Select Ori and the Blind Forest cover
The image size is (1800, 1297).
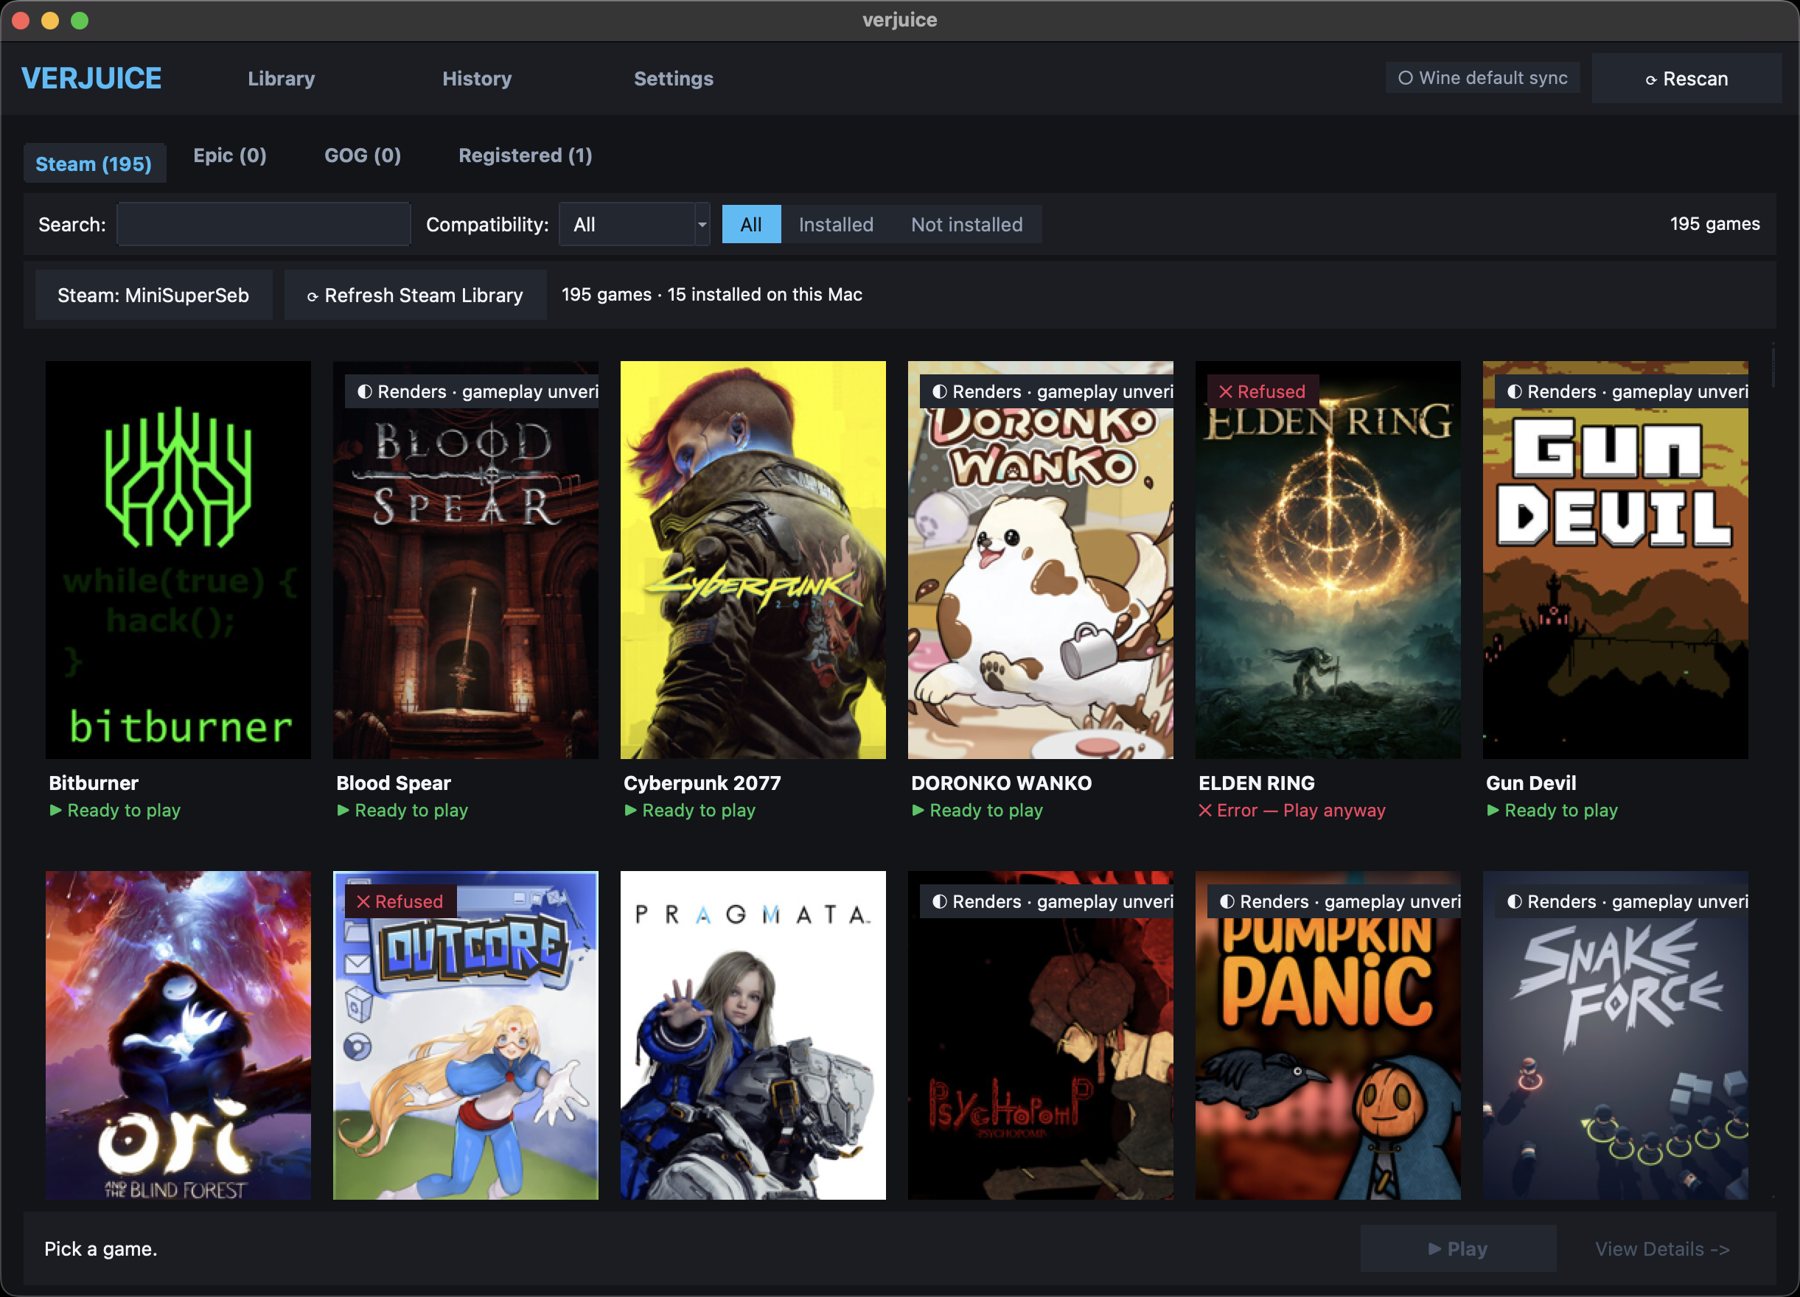click(178, 1035)
